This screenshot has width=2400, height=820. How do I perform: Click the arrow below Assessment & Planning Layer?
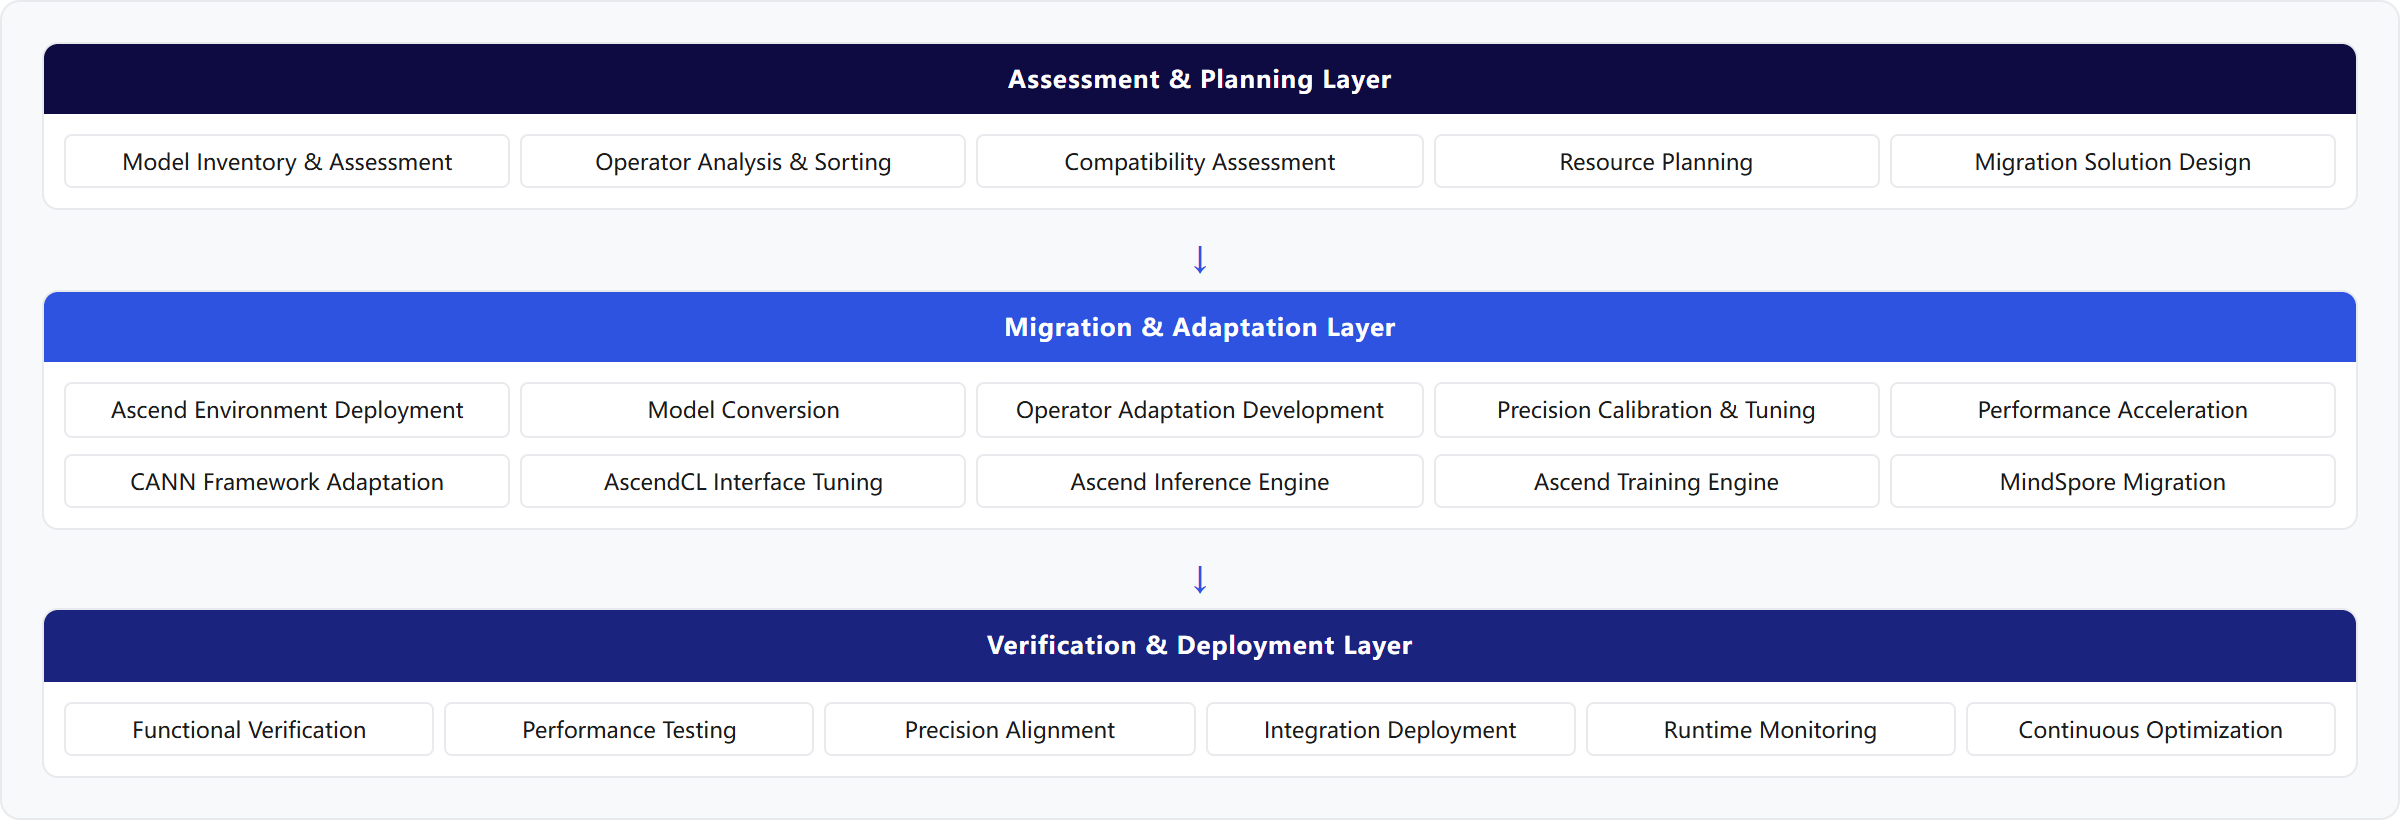click(x=1200, y=260)
